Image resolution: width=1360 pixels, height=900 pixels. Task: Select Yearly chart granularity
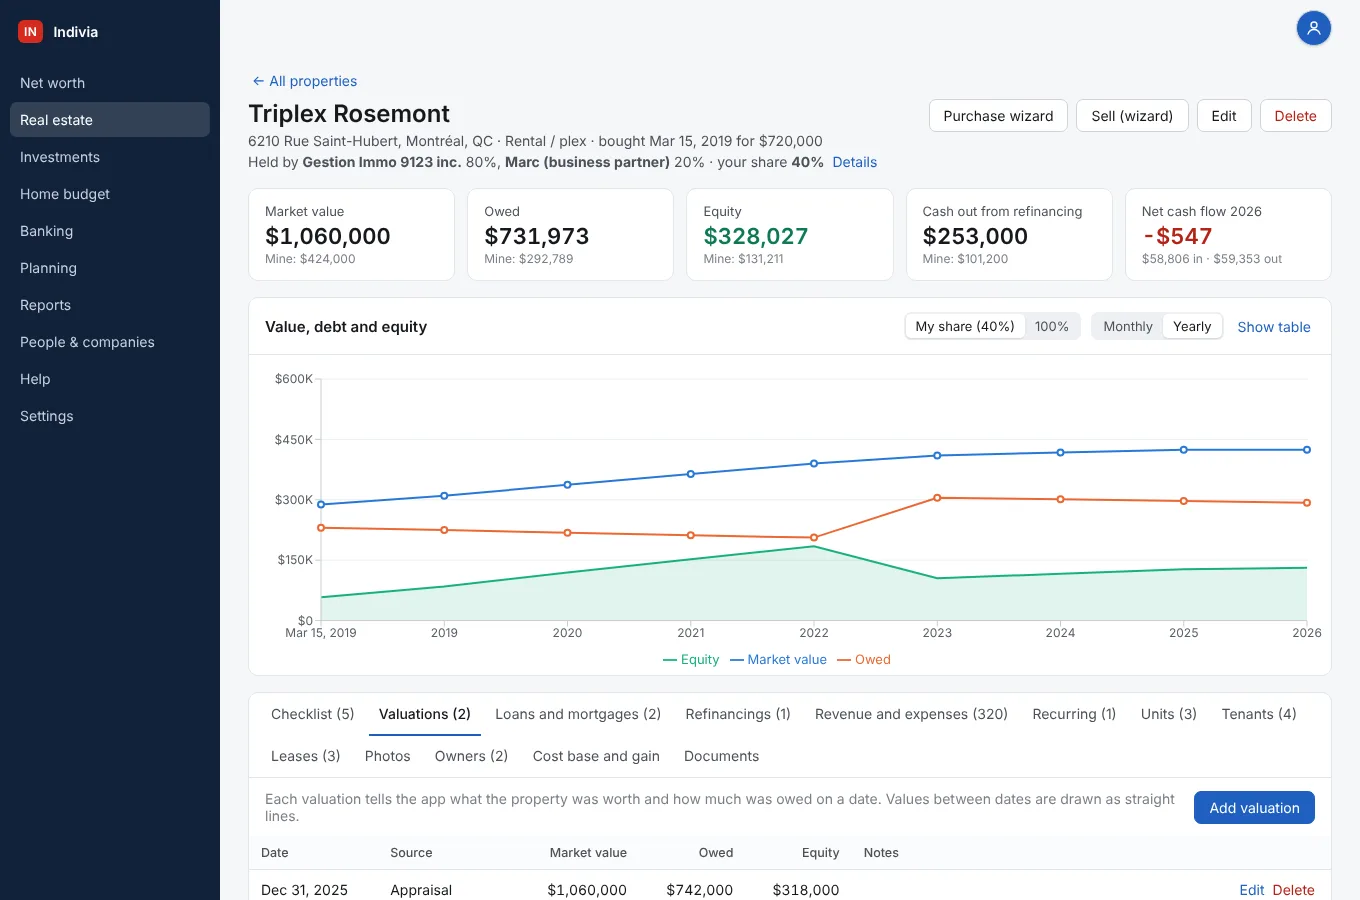pyautogui.click(x=1192, y=327)
